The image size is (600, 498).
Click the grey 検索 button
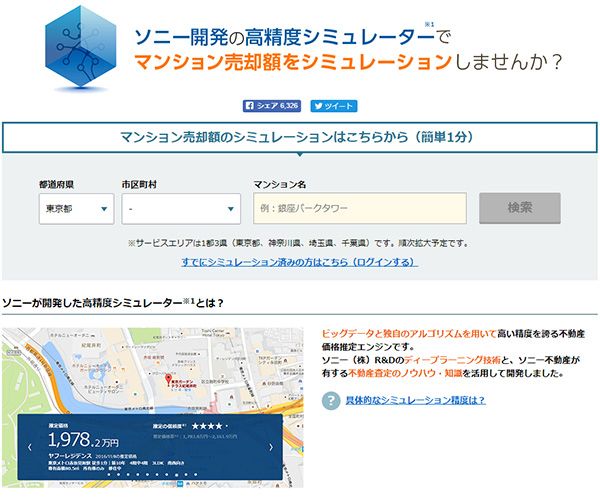[x=520, y=208]
